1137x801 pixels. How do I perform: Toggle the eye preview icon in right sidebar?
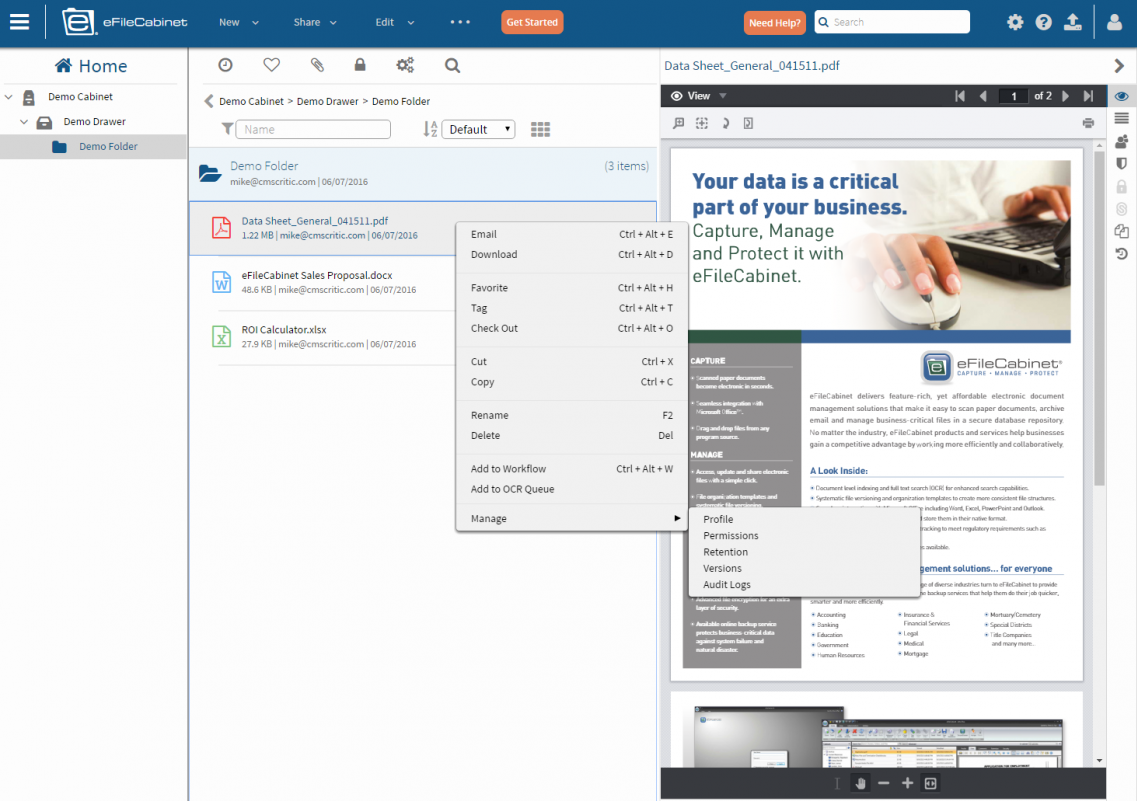click(x=1122, y=96)
